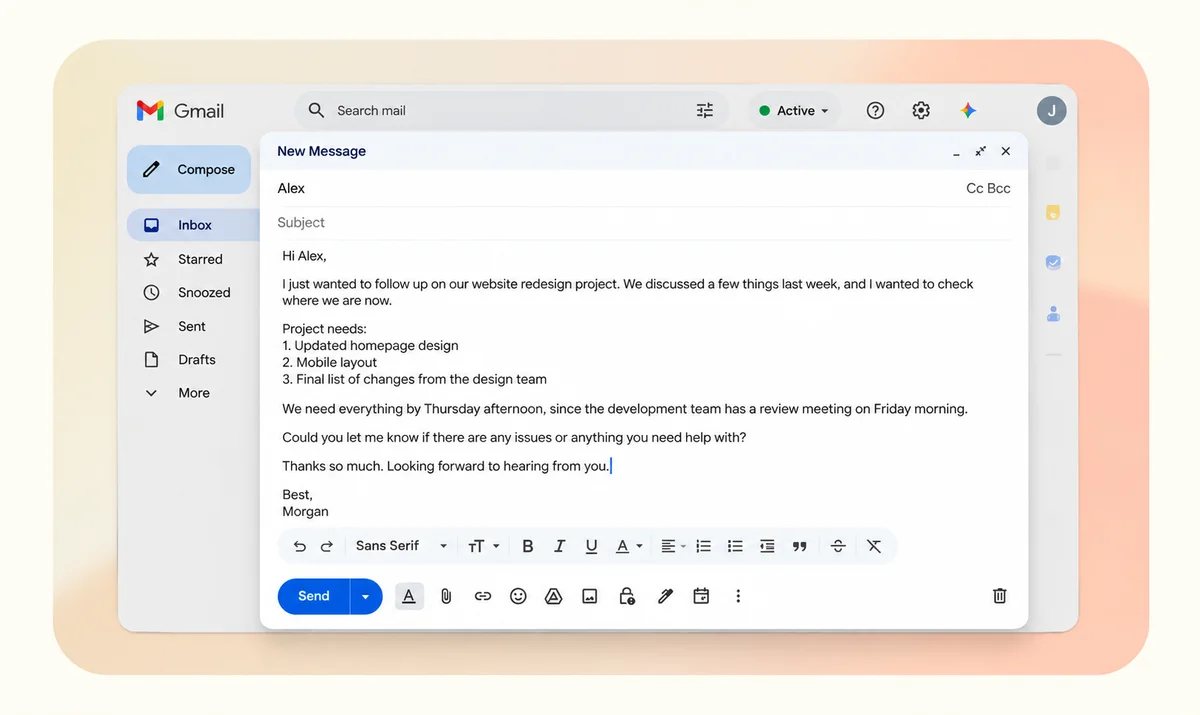1200x715 pixels.
Task: Open the Inbox folder
Action: tap(193, 225)
